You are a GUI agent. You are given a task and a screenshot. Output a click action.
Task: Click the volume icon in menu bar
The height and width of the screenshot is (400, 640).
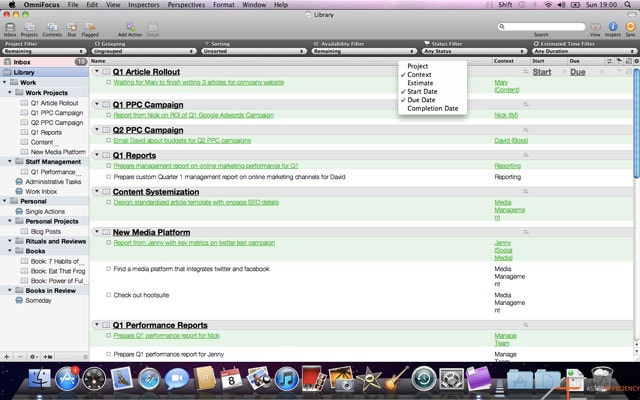(x=561, y=4)
